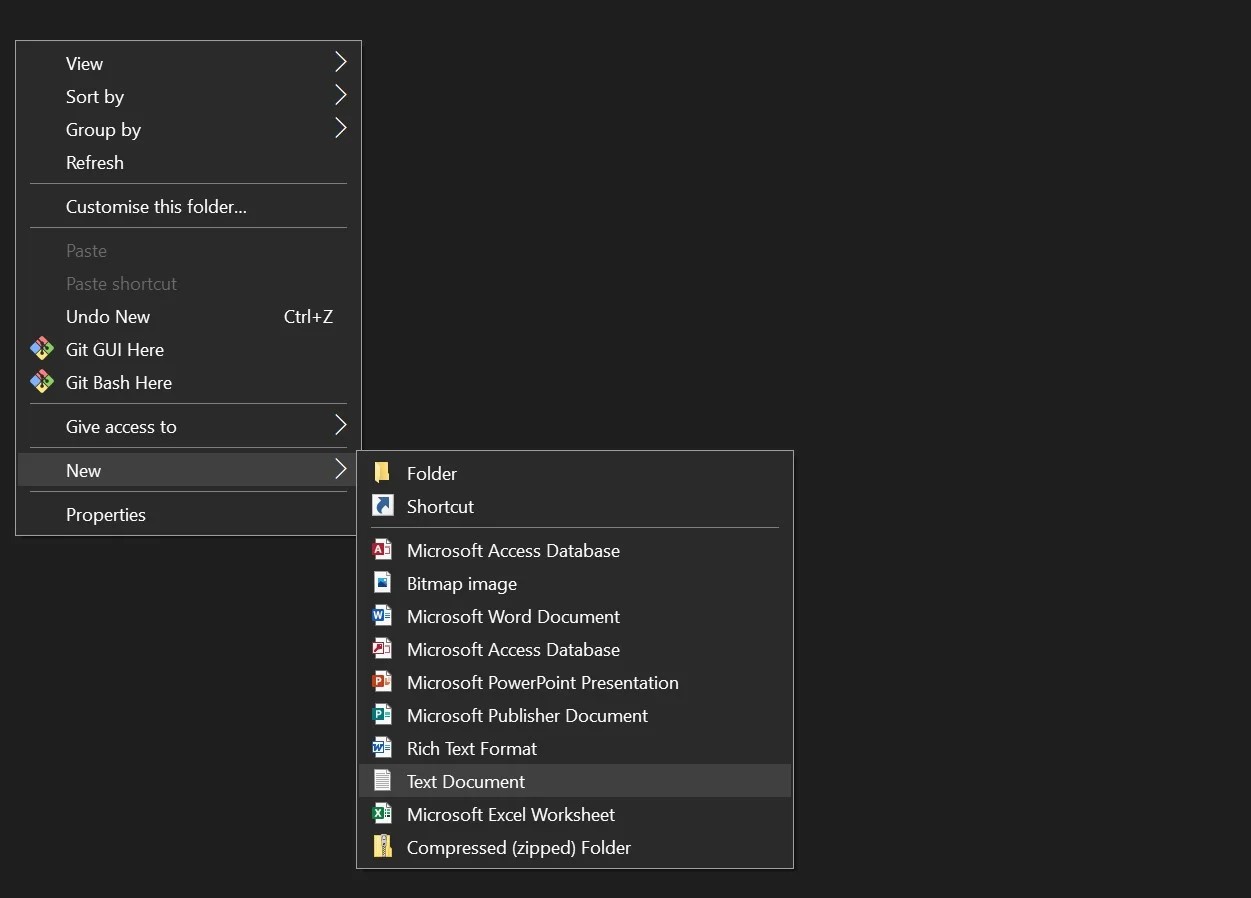Image resolution: width=1251 pixels, height=898 pixels.
Task: Click the Microsoft Publisher Document icon
Action: tap(382, 715)
